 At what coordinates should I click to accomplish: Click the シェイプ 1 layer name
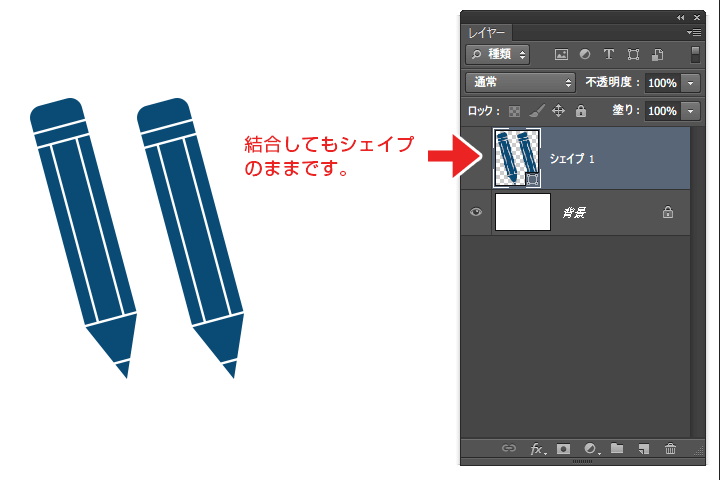click(572, 159)
